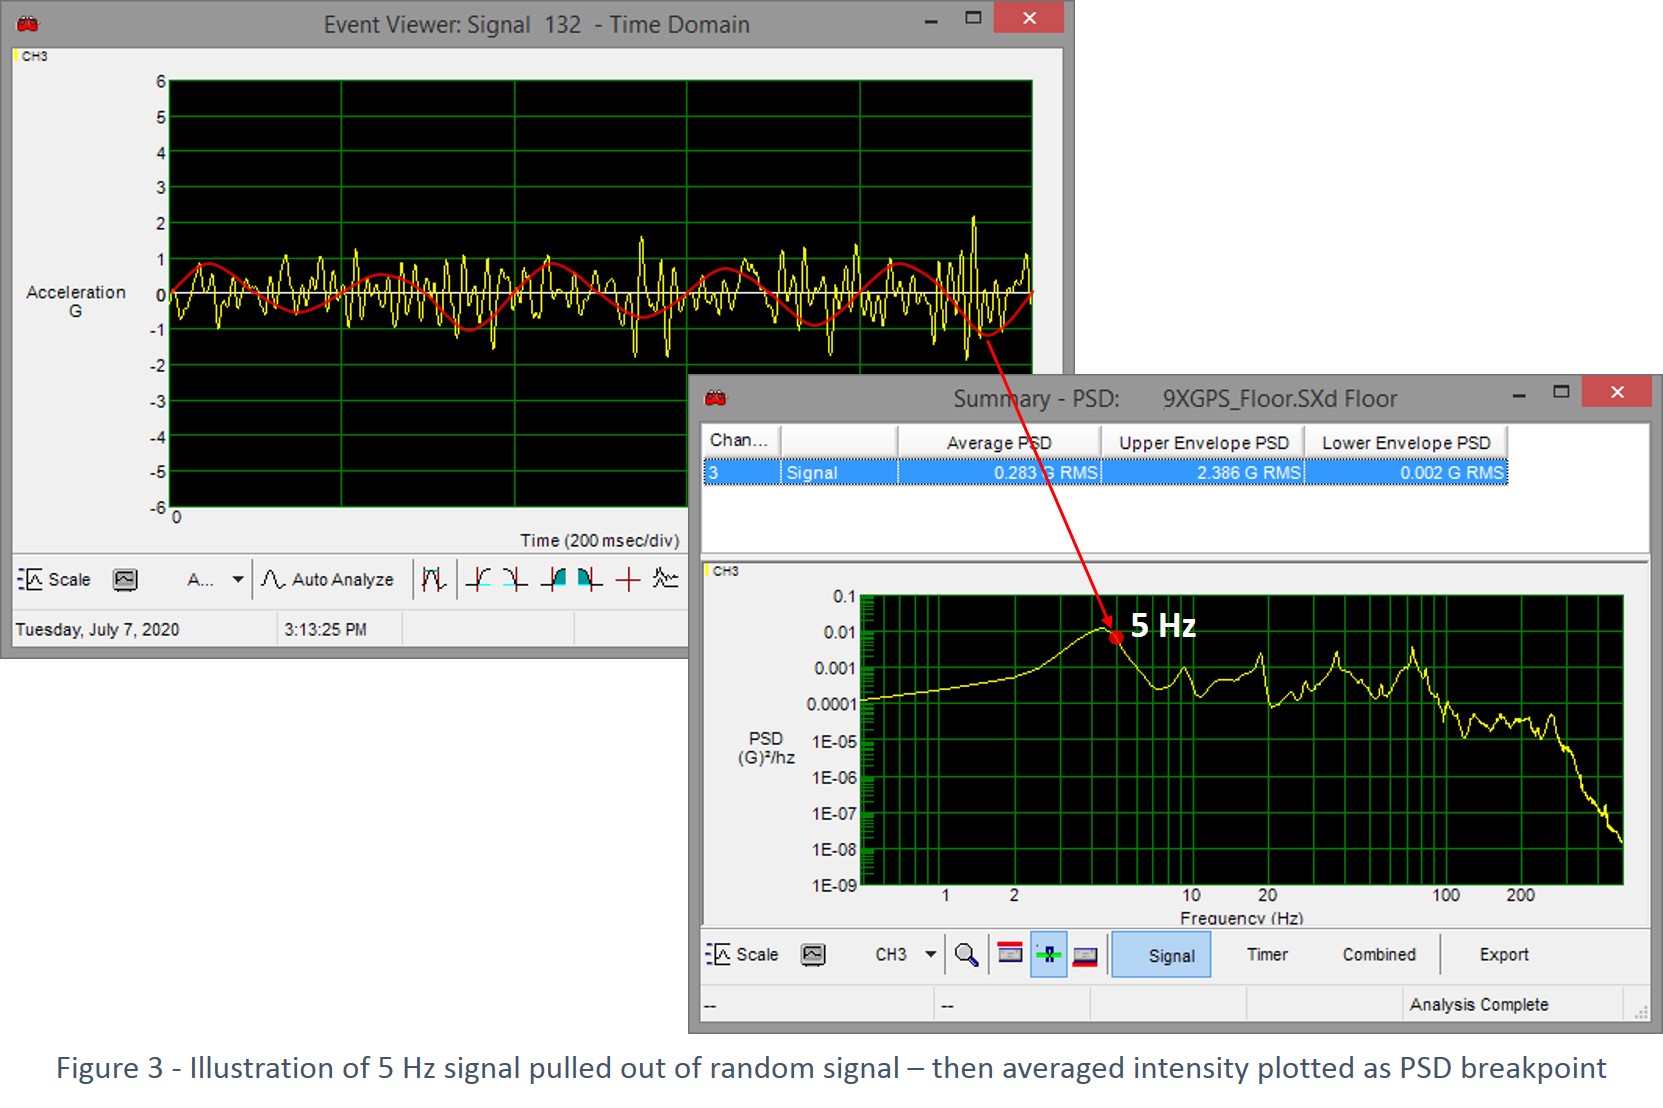1663x1108 pixels.
Task: Click the 'Upper Envelope PSD' column header
Action: (x=1203, y=442)
